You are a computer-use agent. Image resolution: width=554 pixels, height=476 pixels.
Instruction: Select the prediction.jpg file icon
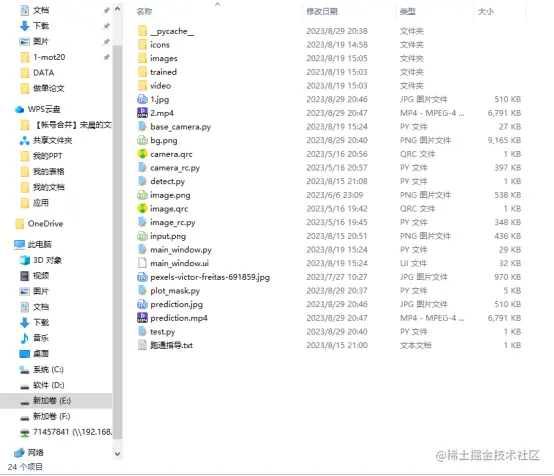[142, 304]
